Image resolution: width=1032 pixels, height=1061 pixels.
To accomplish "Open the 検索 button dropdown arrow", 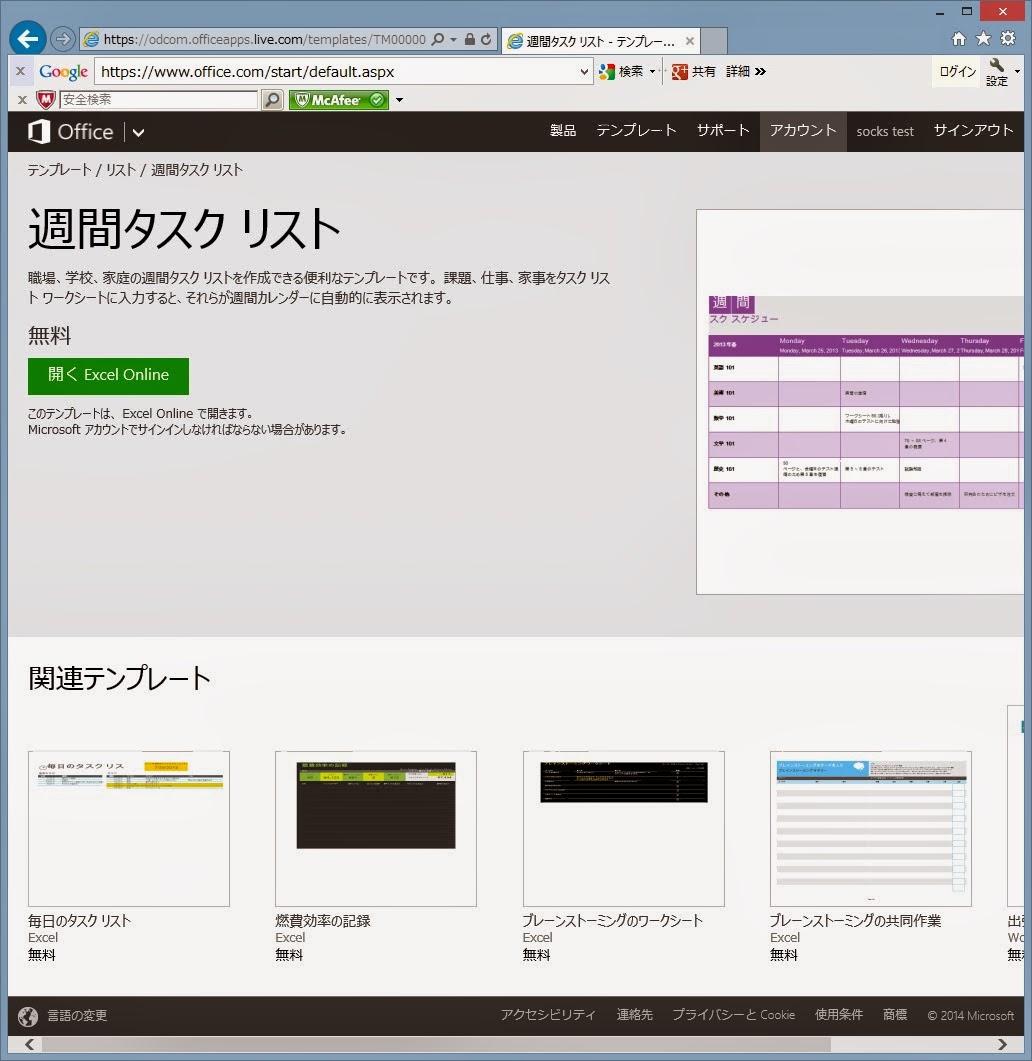I will [x=652, y=72].
